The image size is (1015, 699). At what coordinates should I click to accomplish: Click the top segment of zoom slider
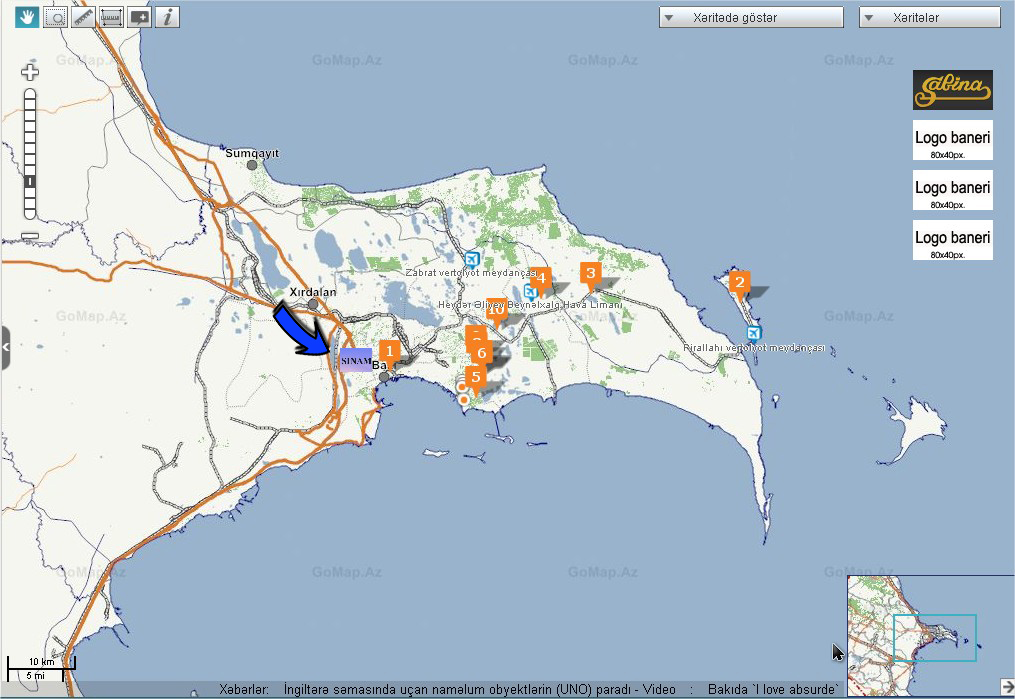(x=30, y=94)
